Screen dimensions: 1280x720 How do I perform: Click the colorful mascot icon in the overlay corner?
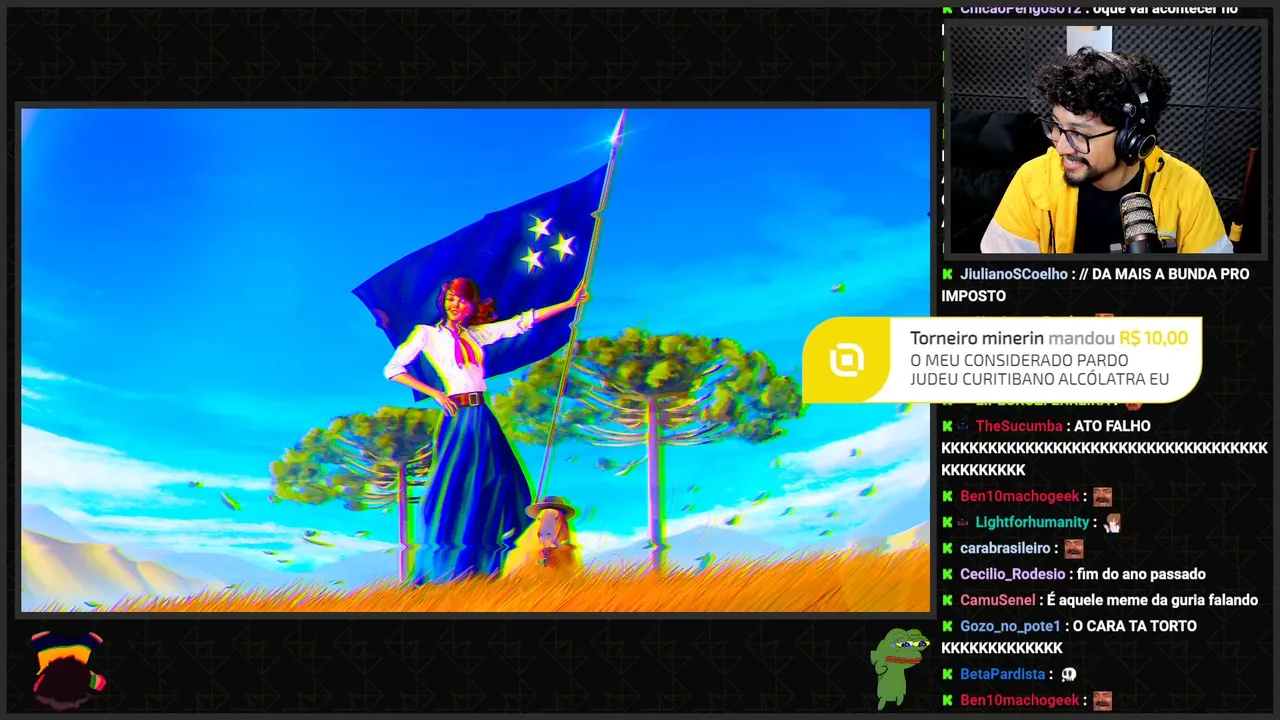point(67,668)
